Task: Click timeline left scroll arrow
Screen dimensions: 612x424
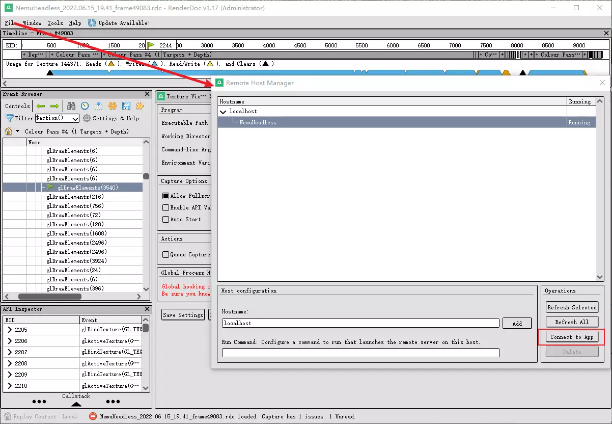Action: pos(5,83)
